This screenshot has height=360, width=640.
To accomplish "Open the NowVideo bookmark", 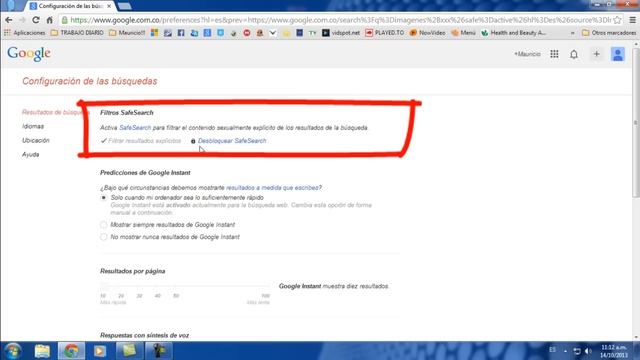I will click(x=427, y=33).
